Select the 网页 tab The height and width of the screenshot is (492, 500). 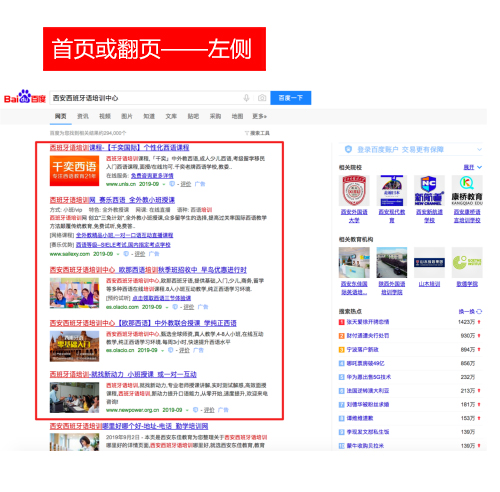pyautogui.click(x=60, y=116)
